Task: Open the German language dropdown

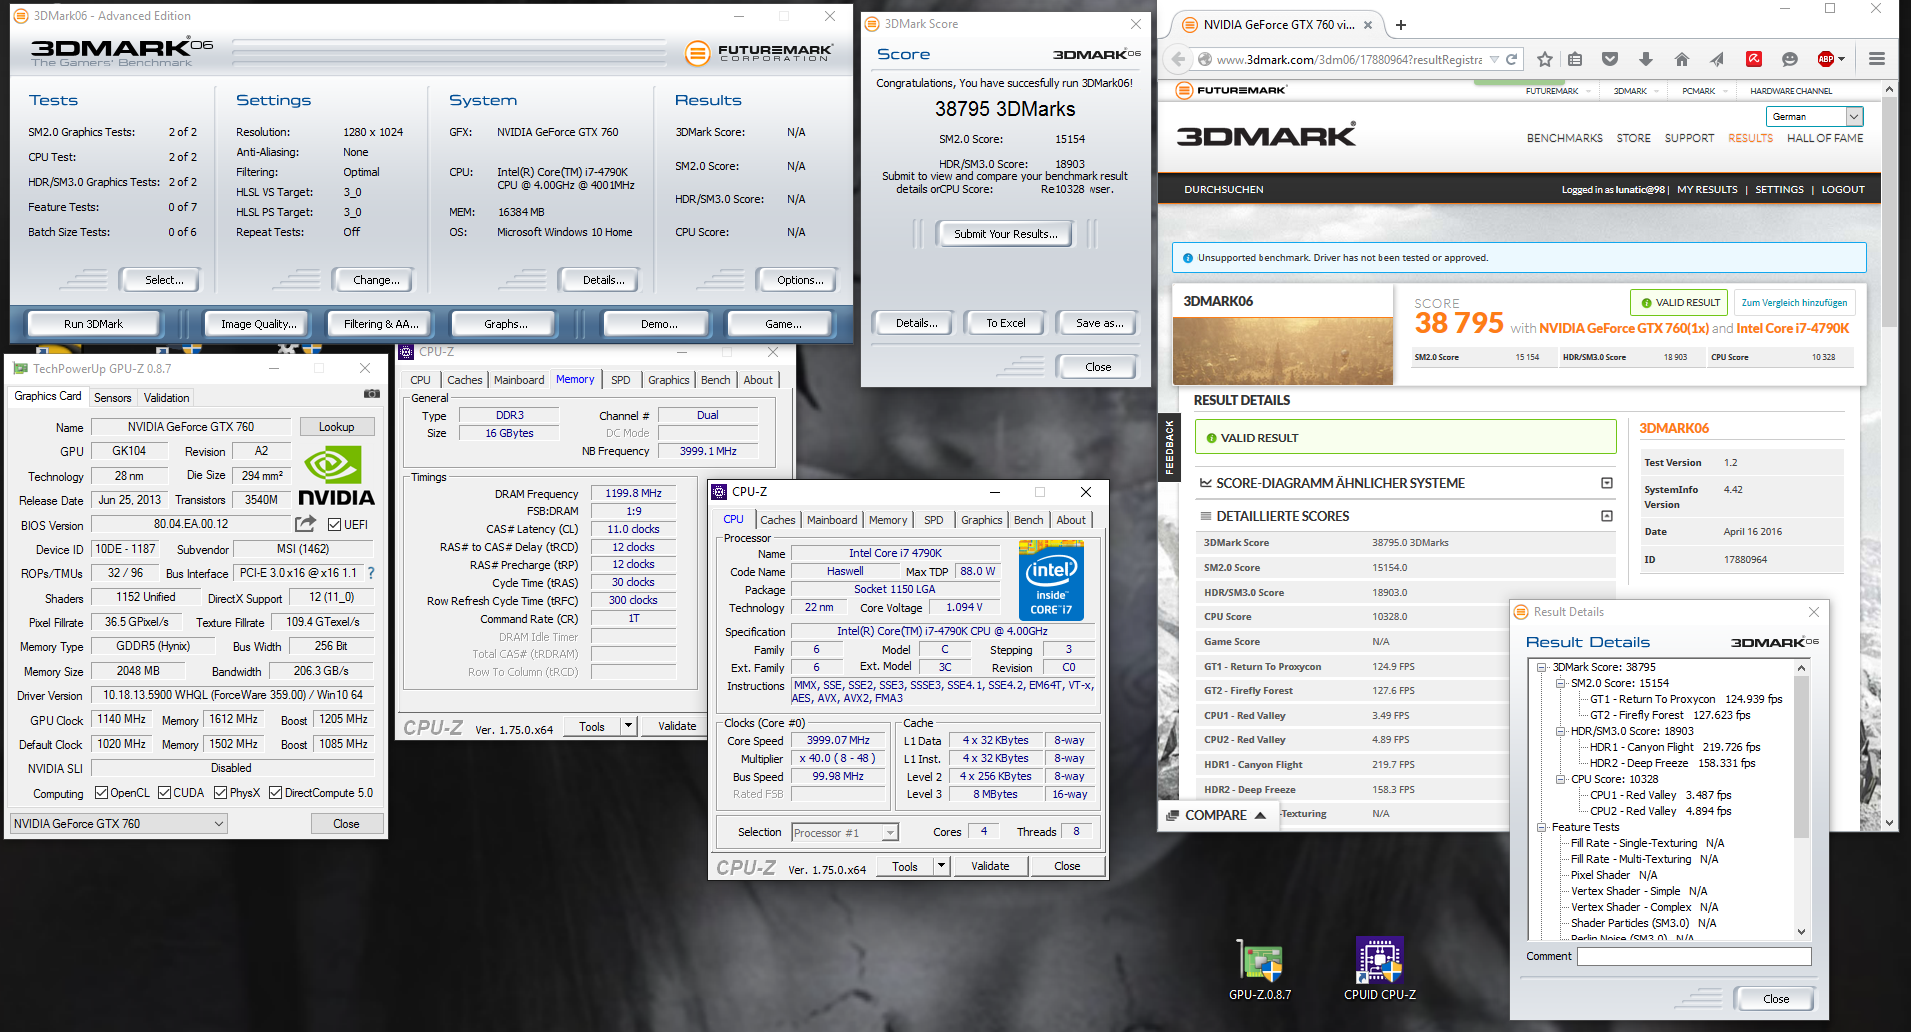Action: [1814, 116]
